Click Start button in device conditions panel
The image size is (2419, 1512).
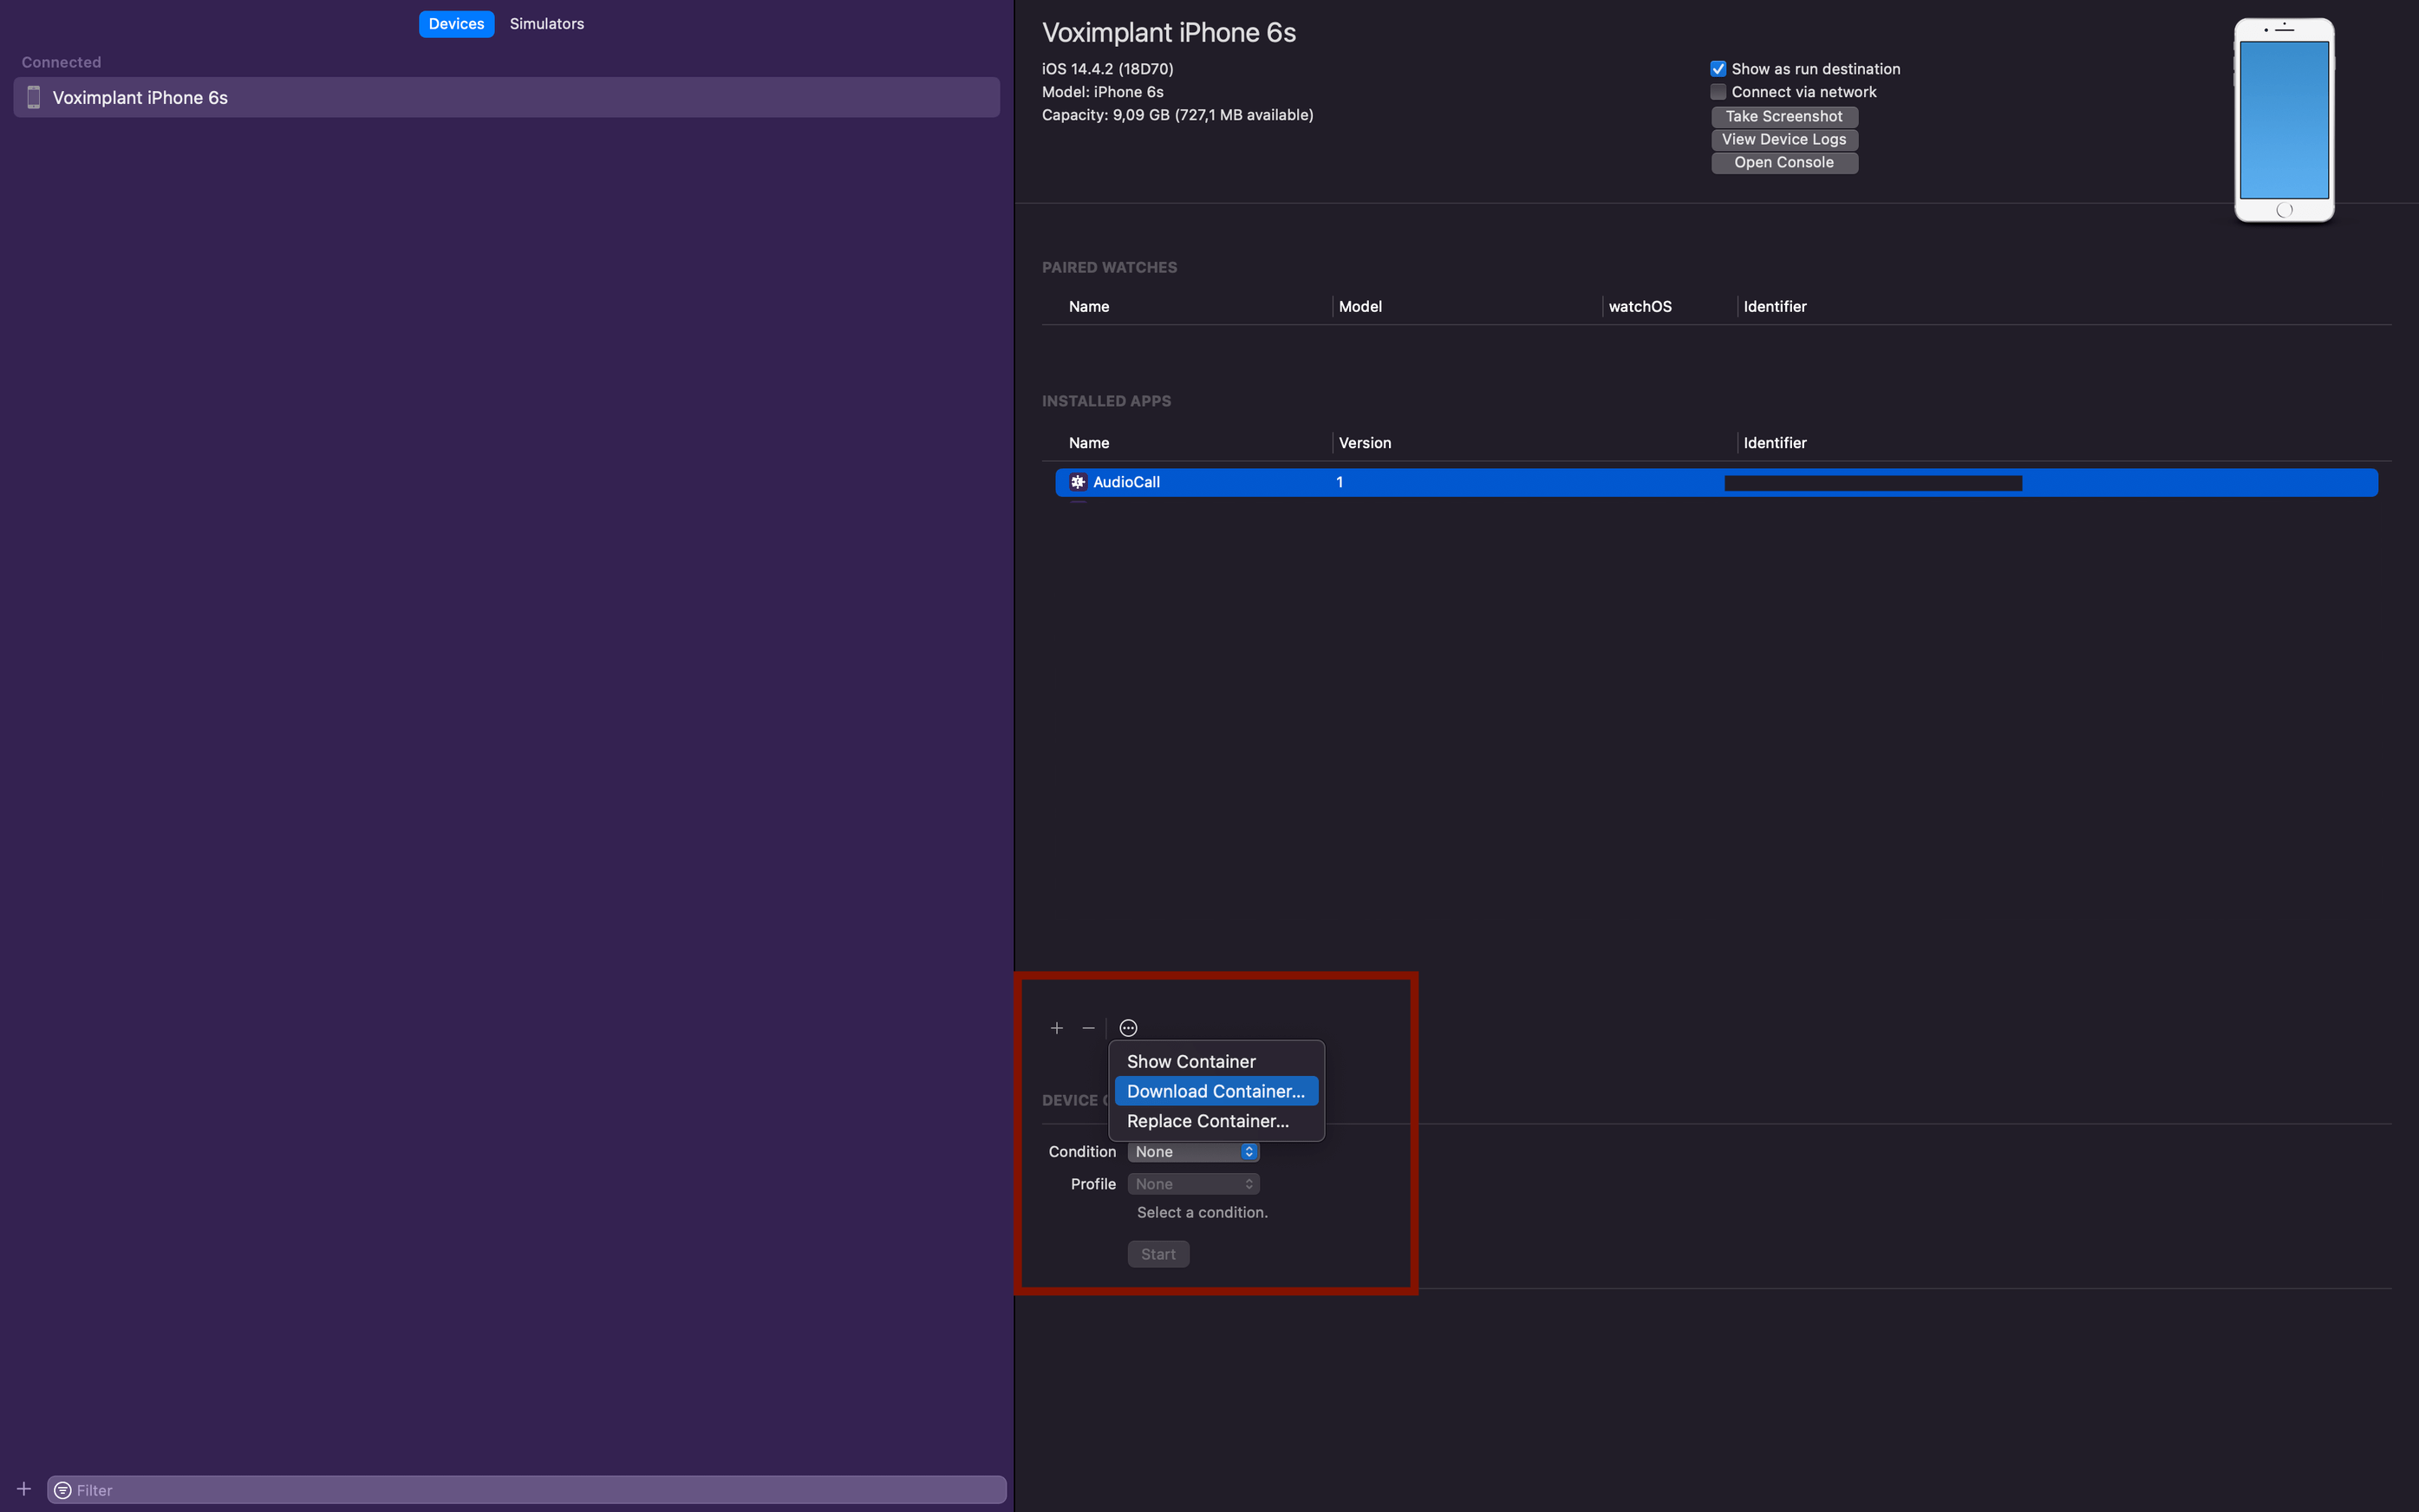click(x=1158, y=1255)
